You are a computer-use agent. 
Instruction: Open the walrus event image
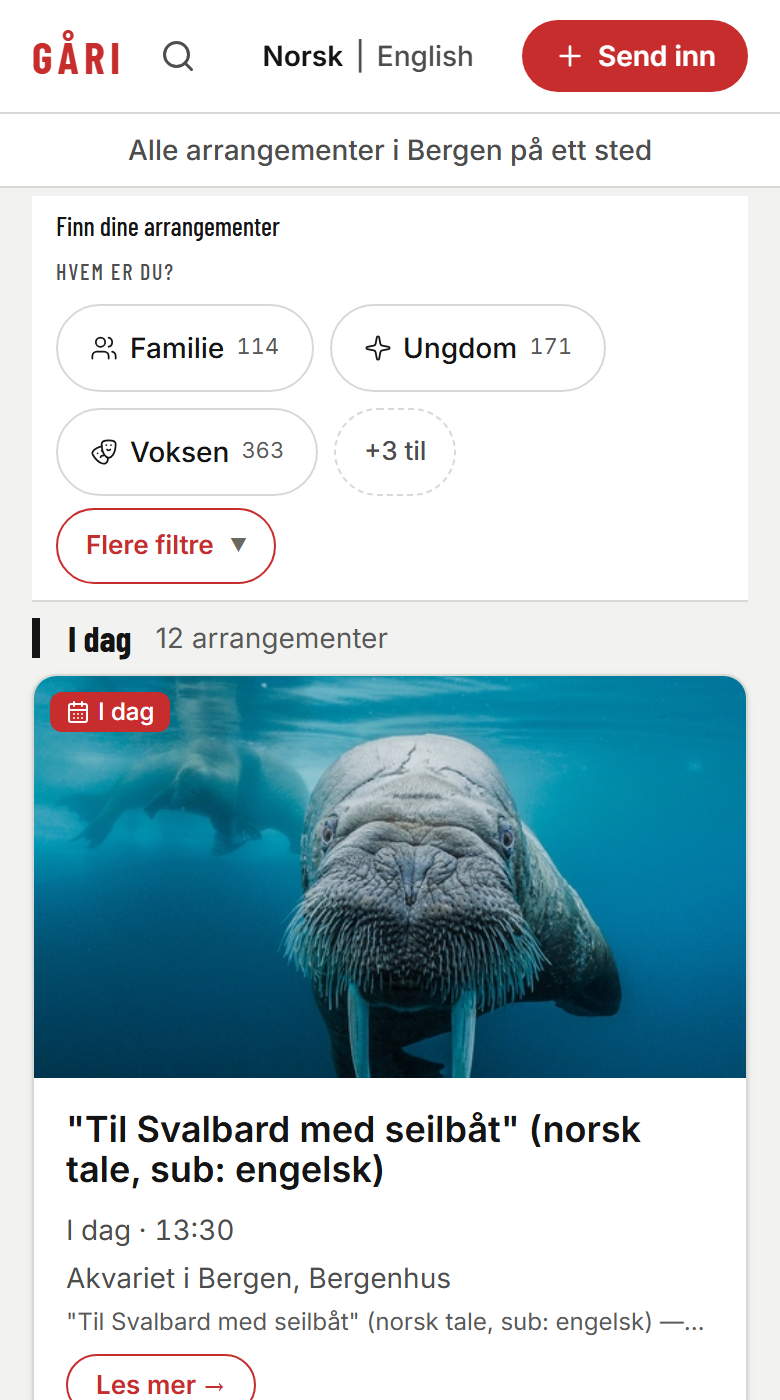pos(390,877)
